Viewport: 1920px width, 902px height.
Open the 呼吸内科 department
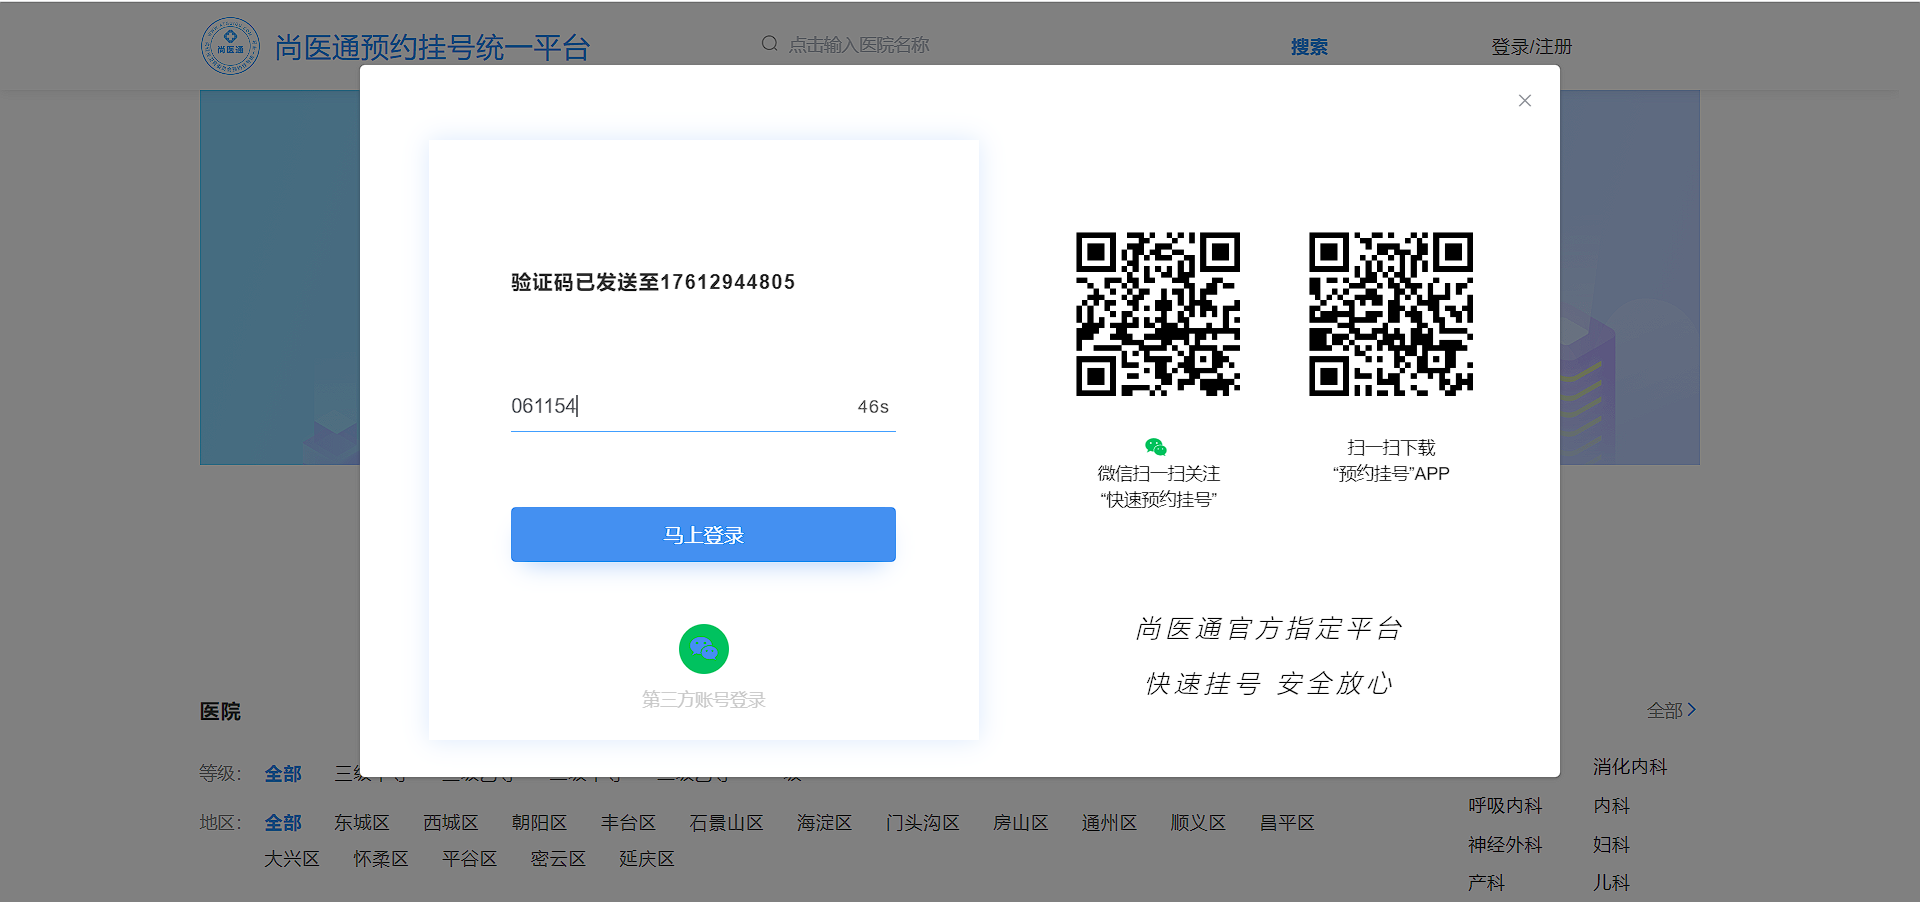(x=1505, y=806)
